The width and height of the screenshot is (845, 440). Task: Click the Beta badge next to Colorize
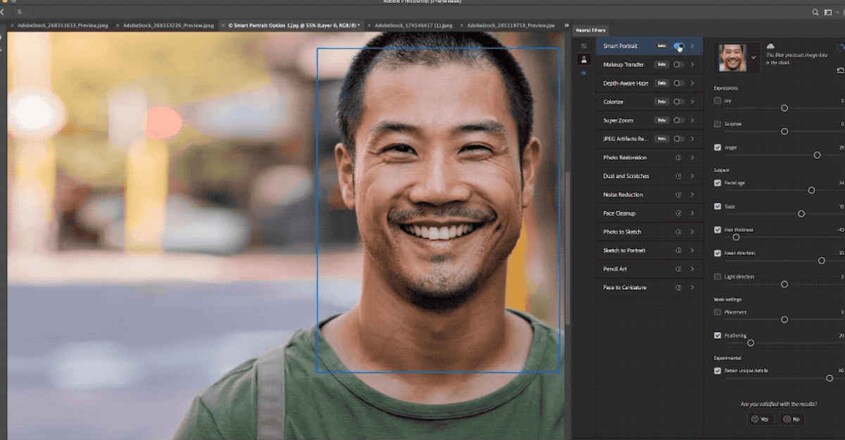[x=662, y=102]
